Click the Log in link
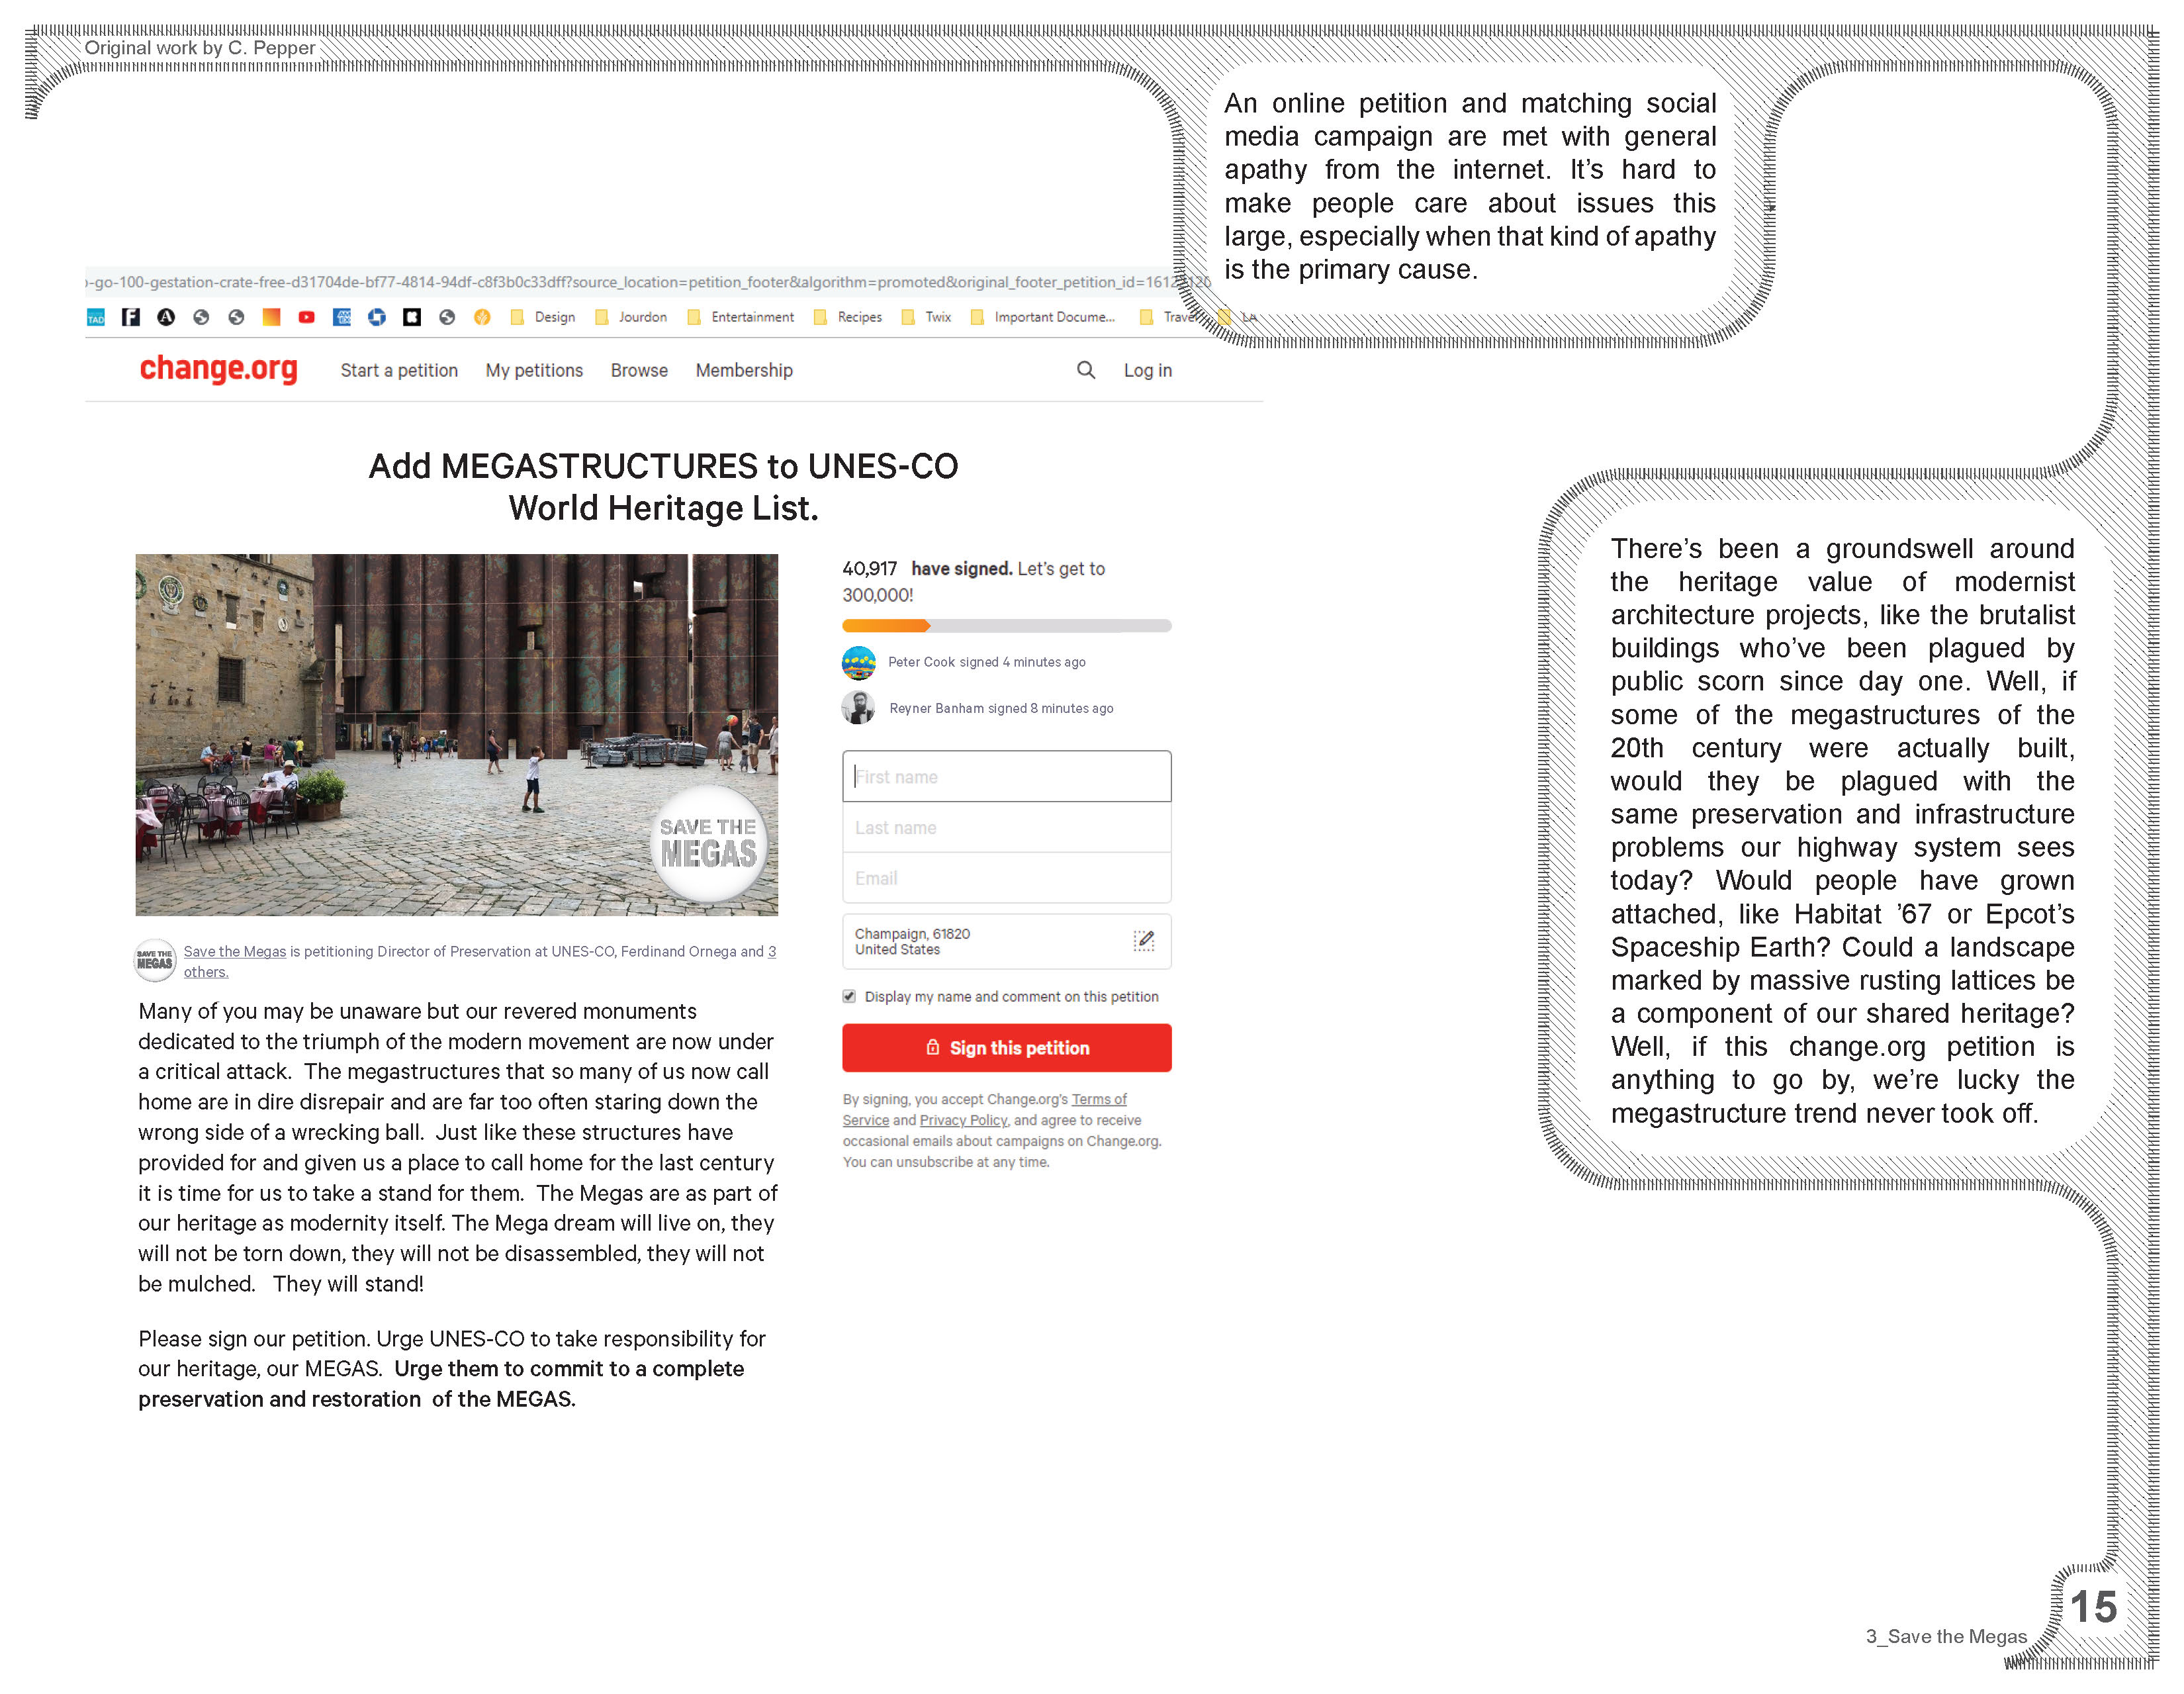The width and height of the screenshot is (2184, 1694). [x=1147, y=370]
